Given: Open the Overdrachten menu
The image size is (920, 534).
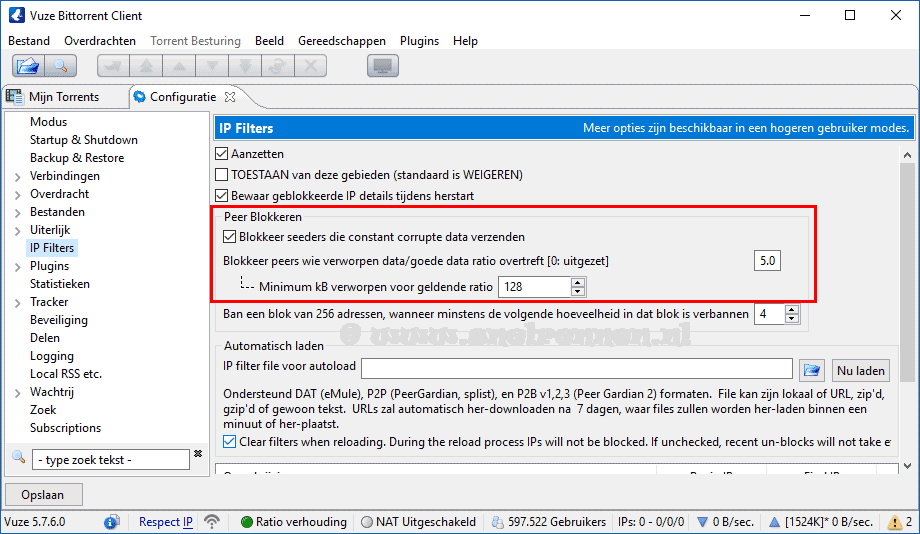Looking at the screenshot, I should [100, 40].
